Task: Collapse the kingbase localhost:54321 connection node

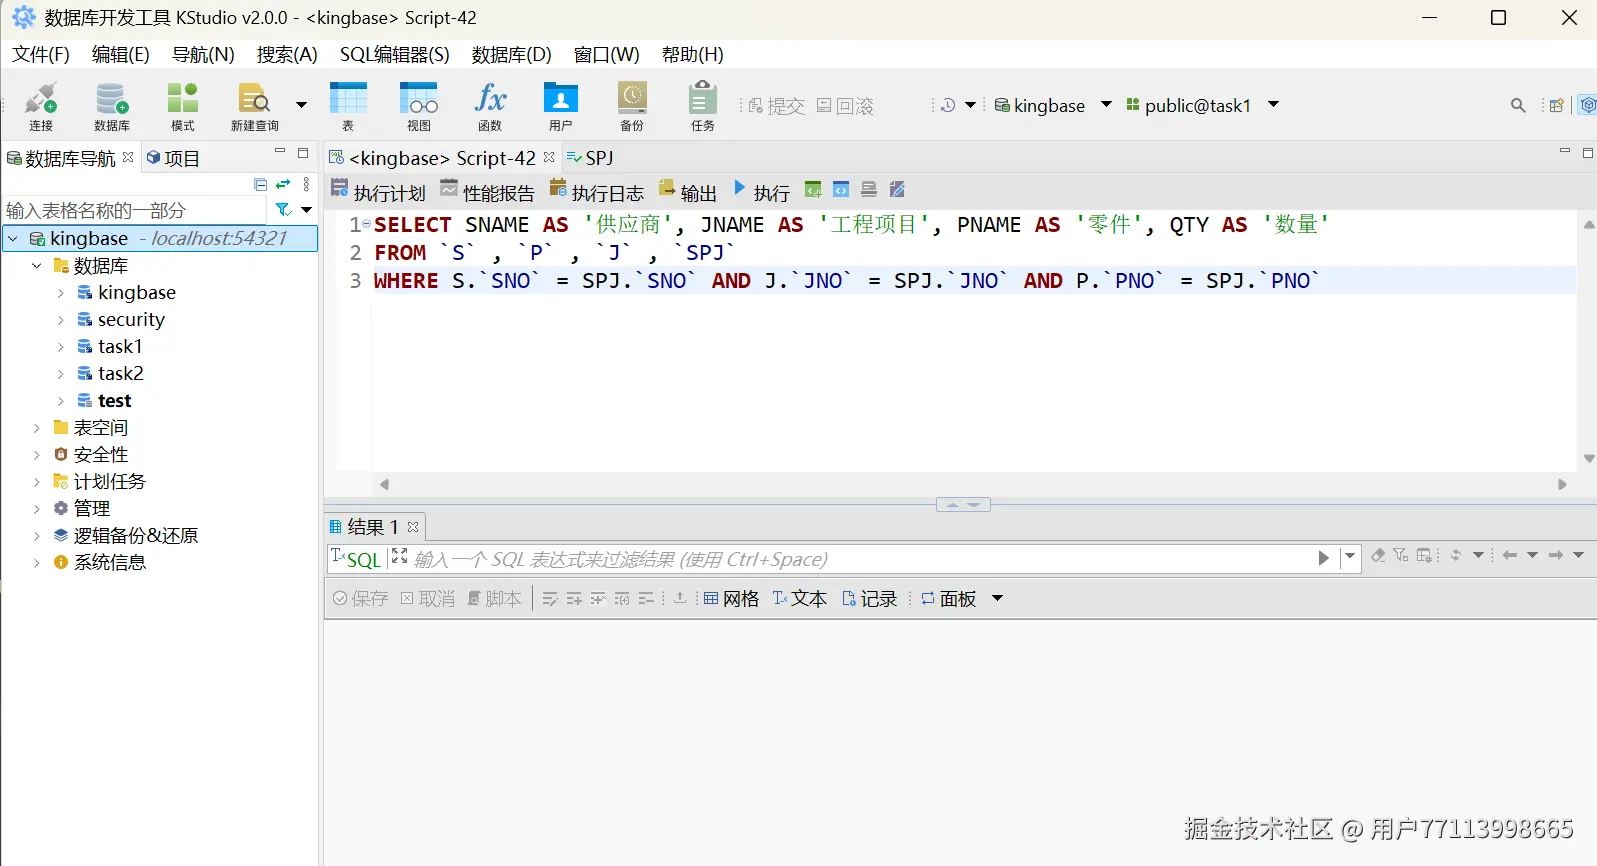Action: point(13,238)
